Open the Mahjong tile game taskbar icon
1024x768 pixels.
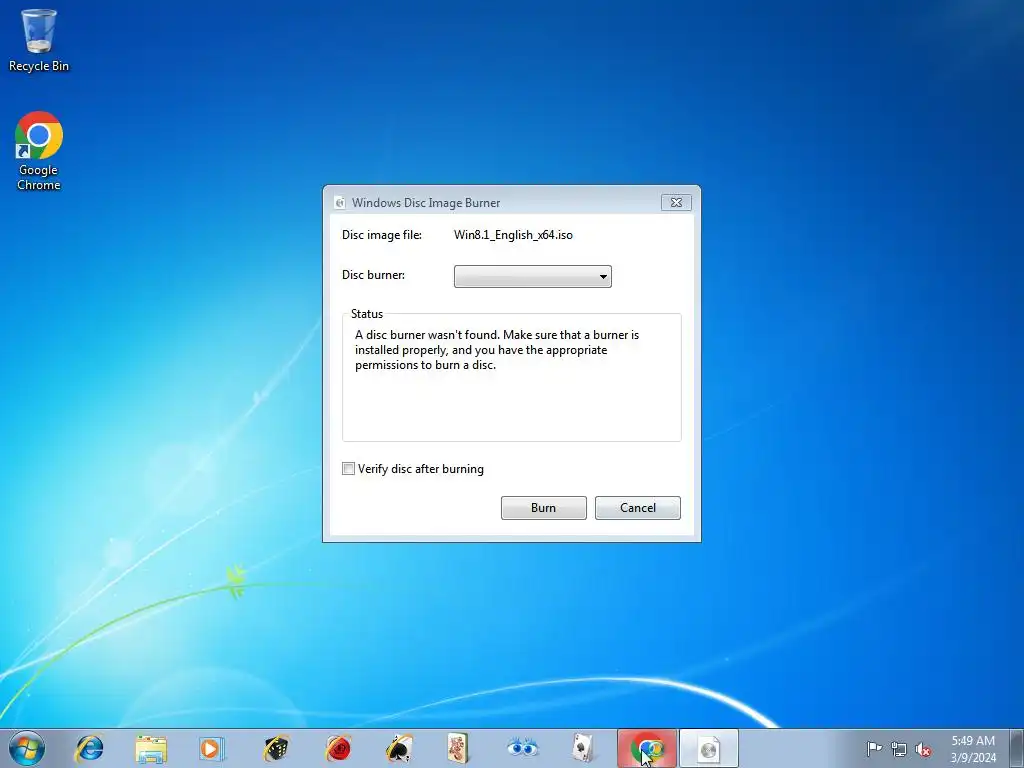tap(458, 748)
